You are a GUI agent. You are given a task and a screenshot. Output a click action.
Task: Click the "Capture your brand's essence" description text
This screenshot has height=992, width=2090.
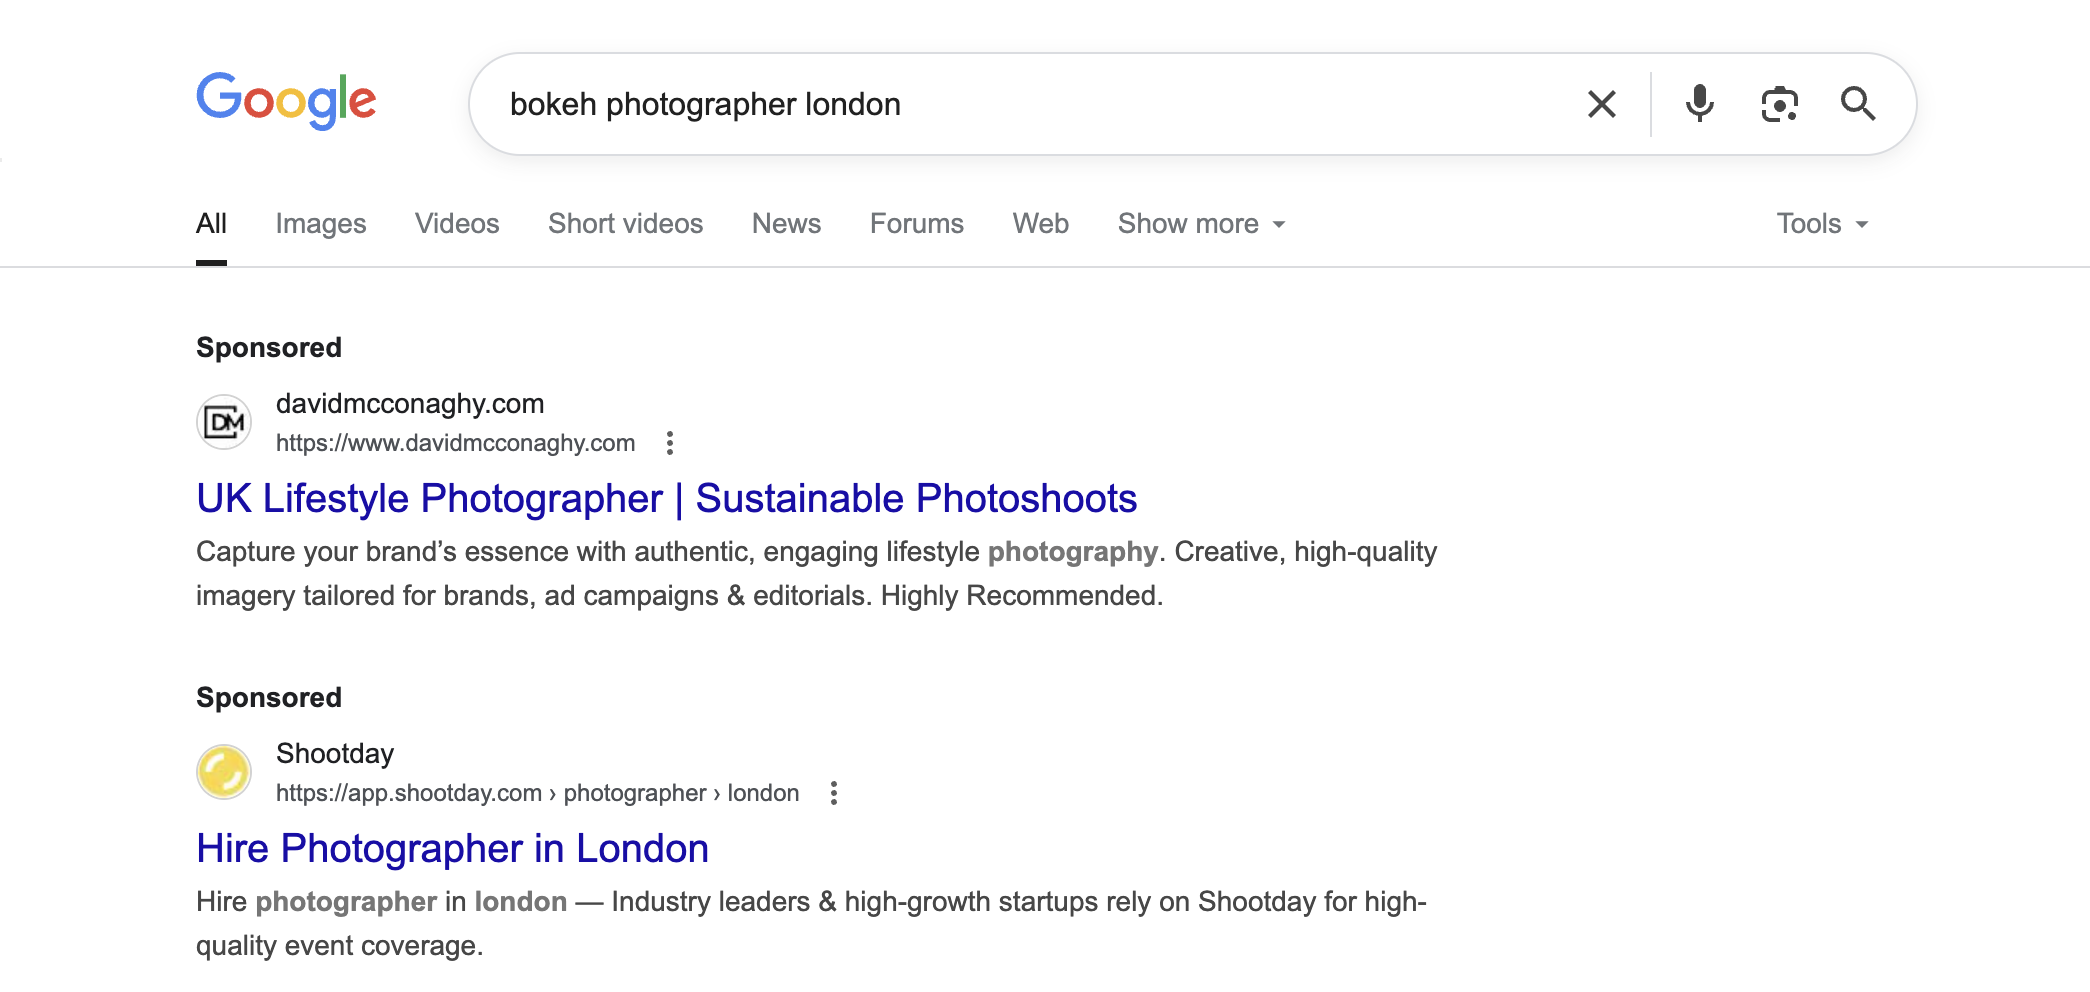816,573
